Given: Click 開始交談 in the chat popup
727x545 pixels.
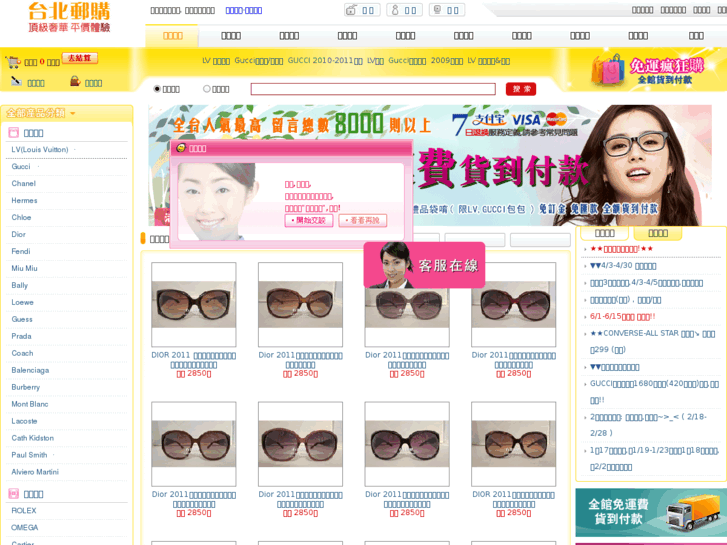Looking at the screenshot, I should coord(309,220).
